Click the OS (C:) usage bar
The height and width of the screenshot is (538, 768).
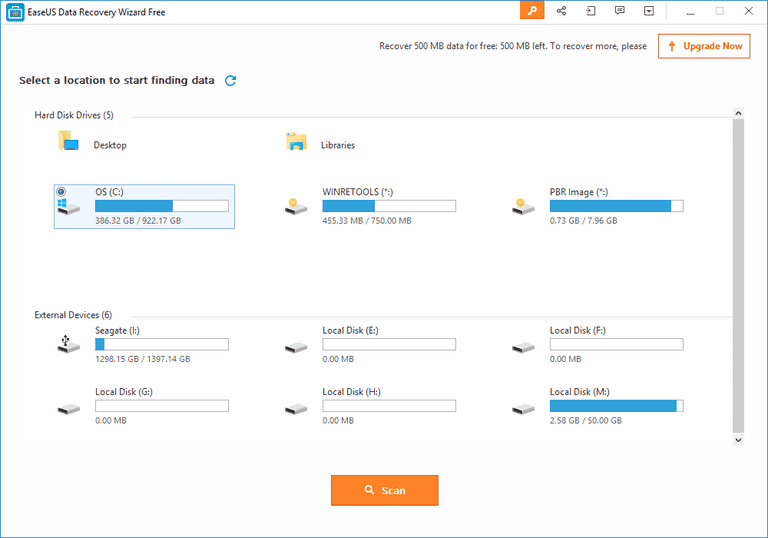click(162, 206)
